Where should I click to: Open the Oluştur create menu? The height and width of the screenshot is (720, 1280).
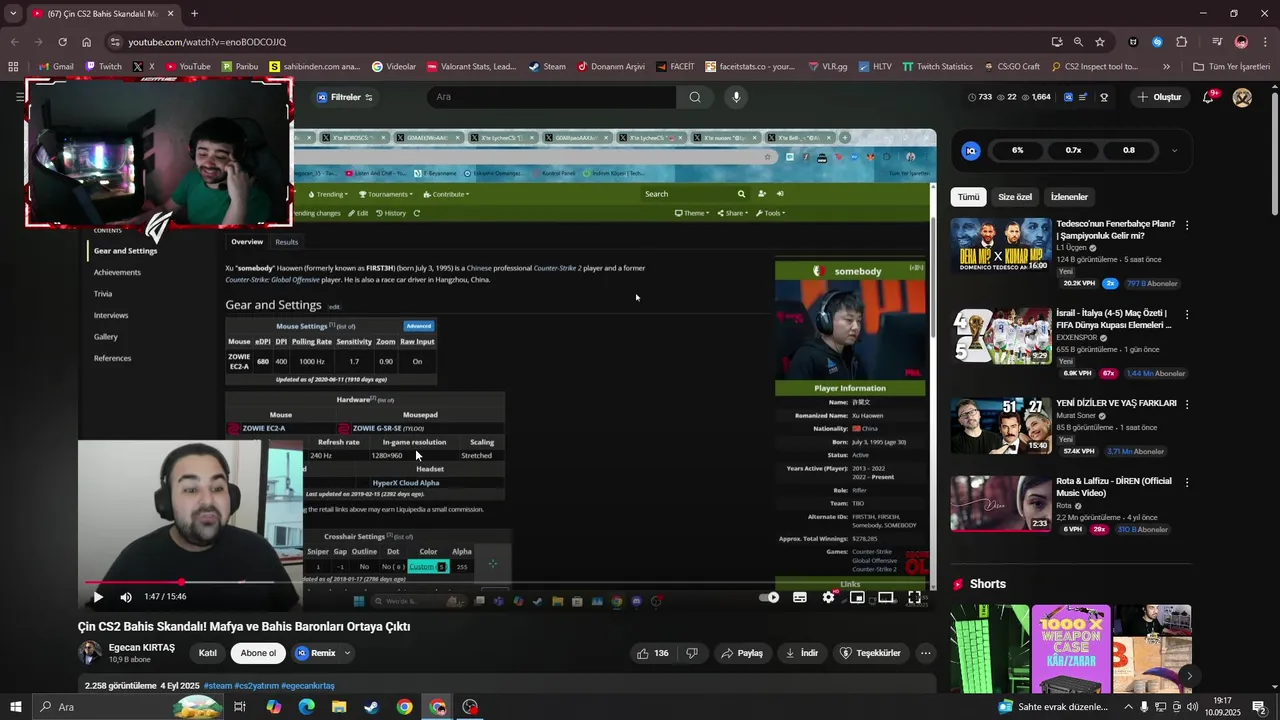[1159, 97]
